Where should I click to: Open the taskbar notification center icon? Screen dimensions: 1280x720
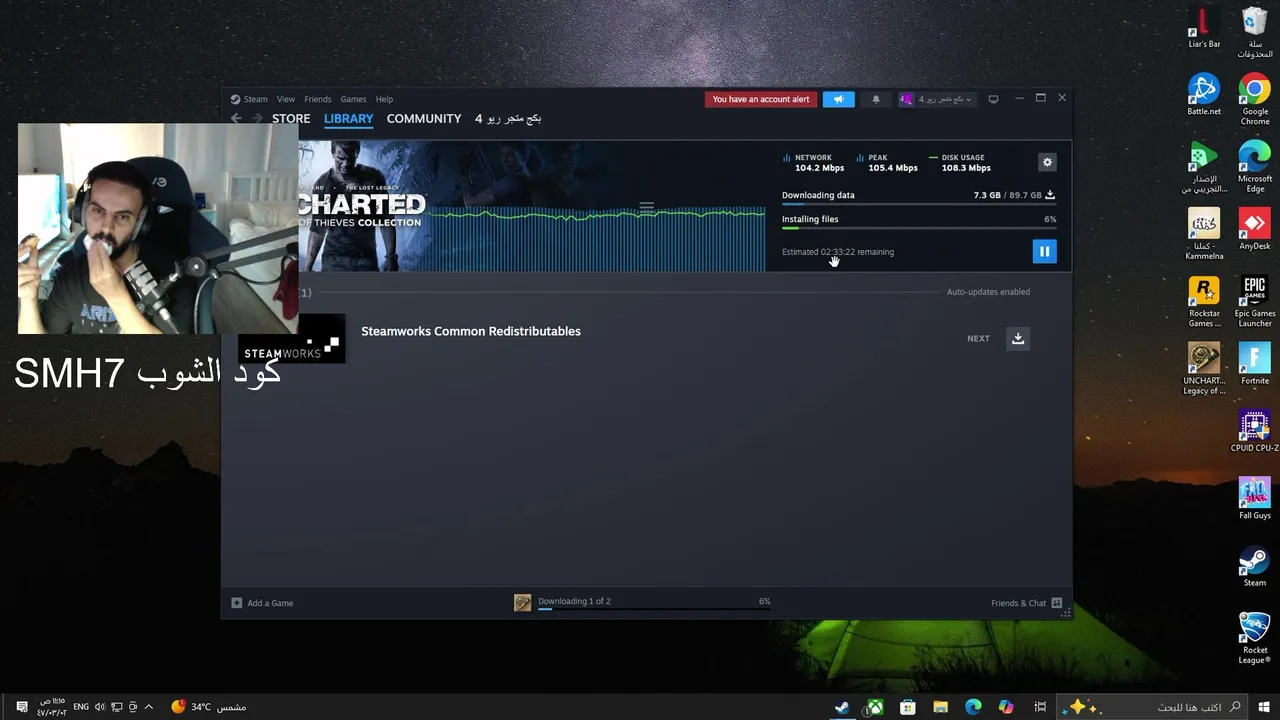(21, 707)
